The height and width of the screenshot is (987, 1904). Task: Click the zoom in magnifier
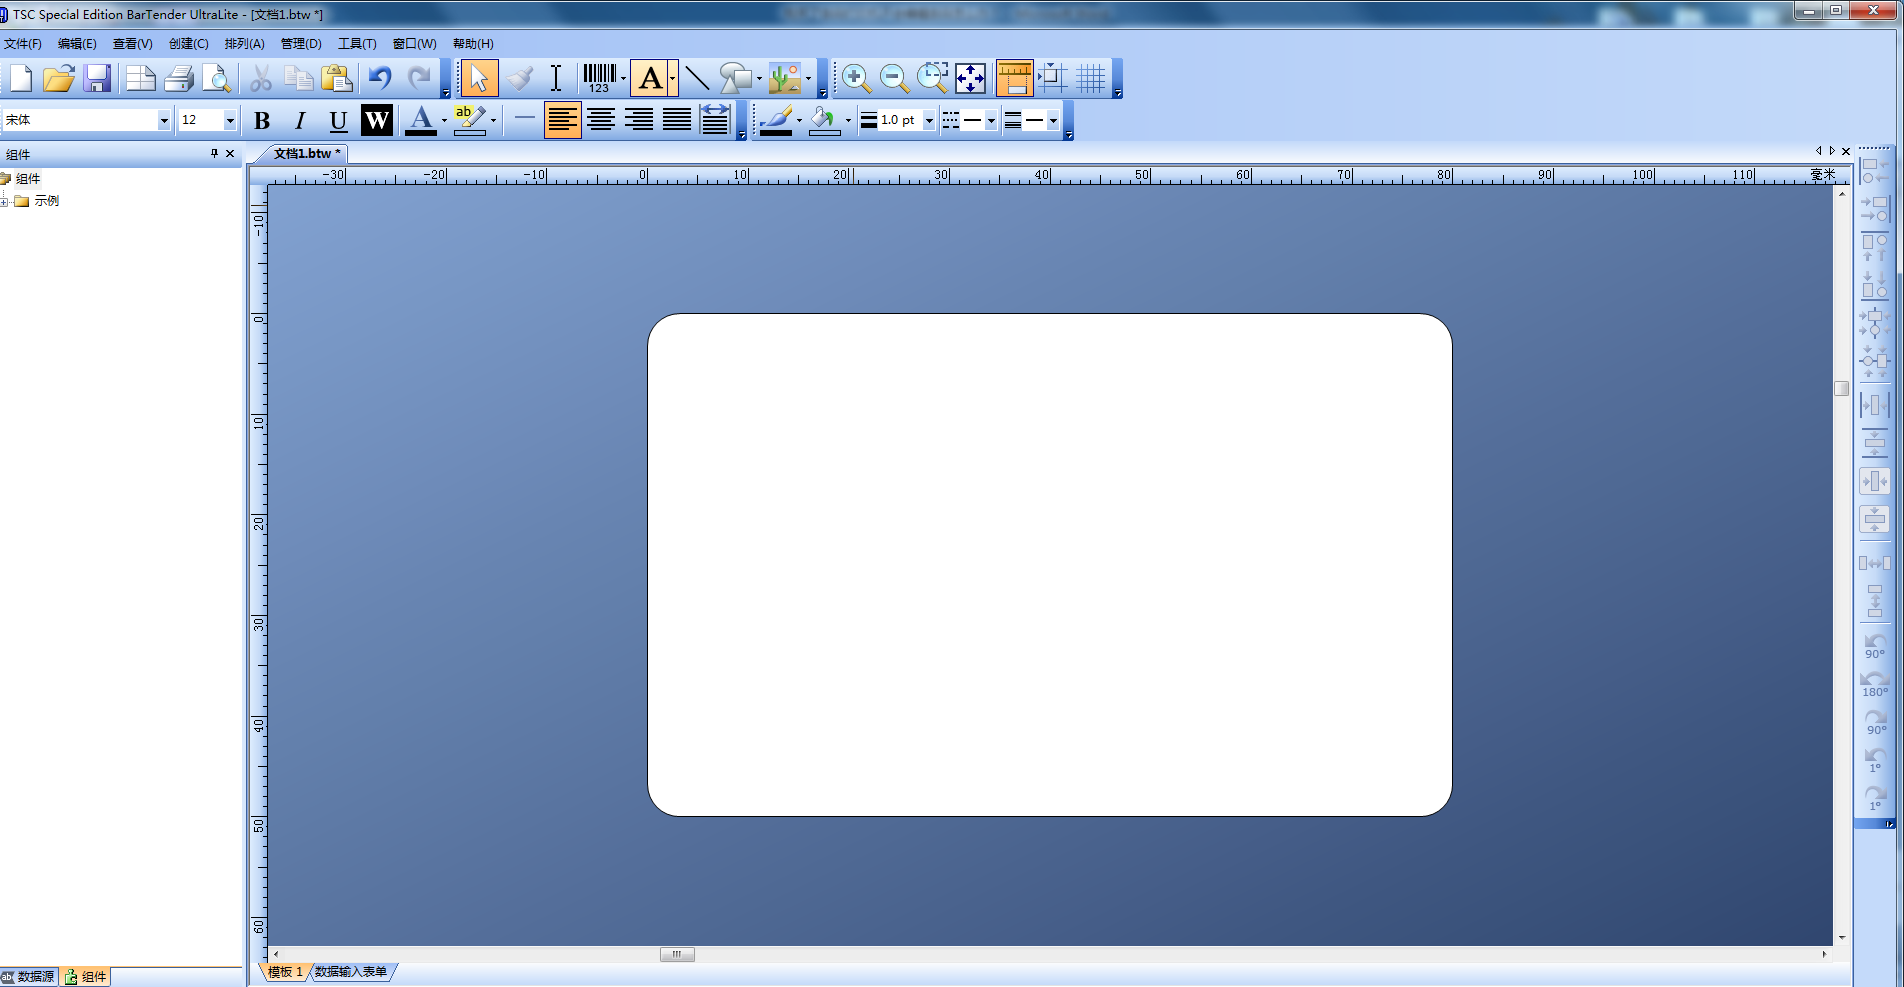click(856, 78)
